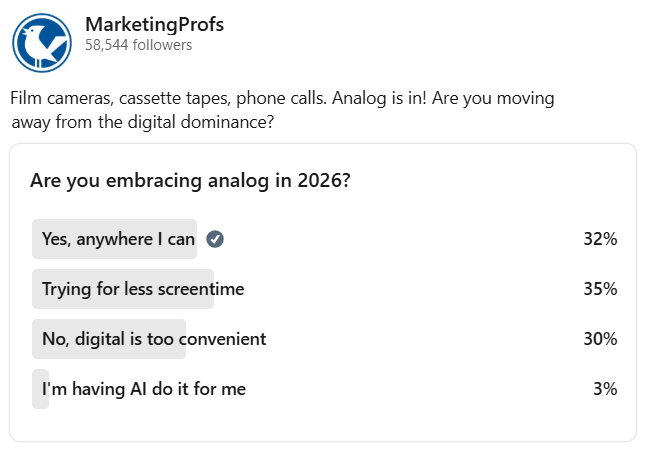Click the 32% result value
This screenshot has height=450, width=645.
(600, 239)
